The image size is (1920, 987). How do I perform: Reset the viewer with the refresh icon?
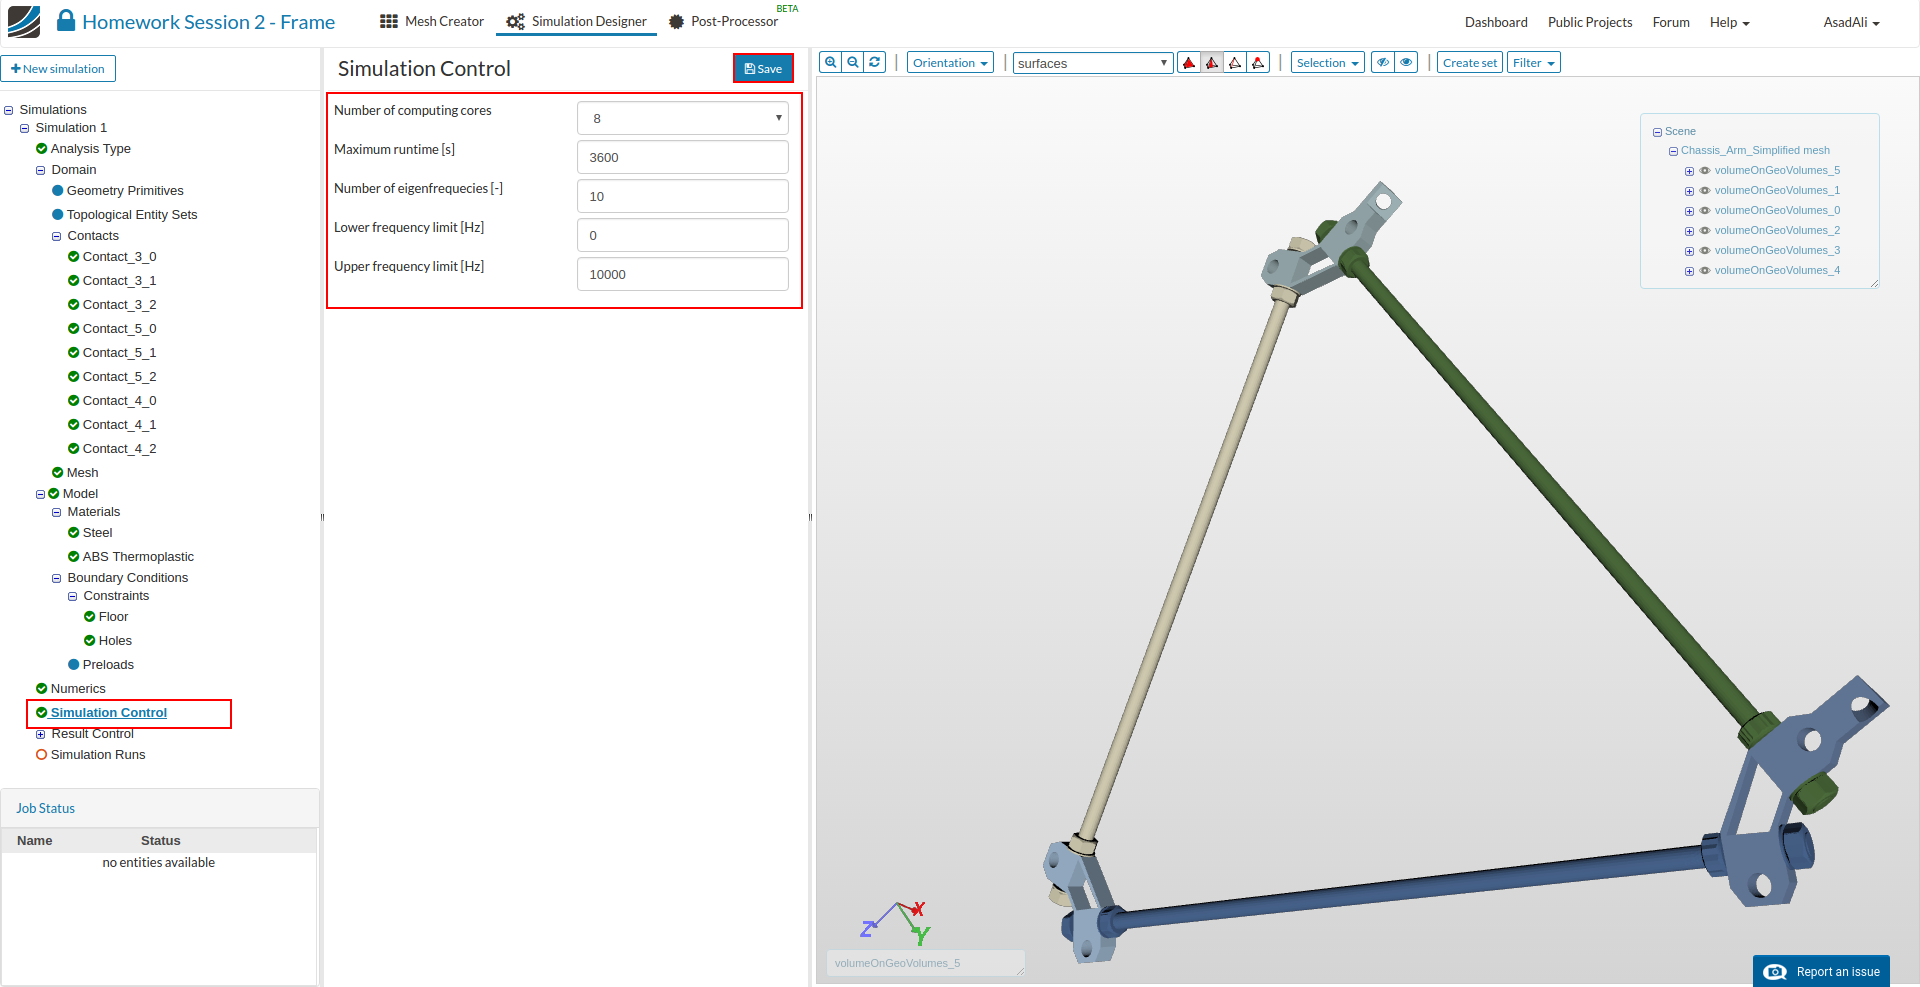click(x=875, y=62)
